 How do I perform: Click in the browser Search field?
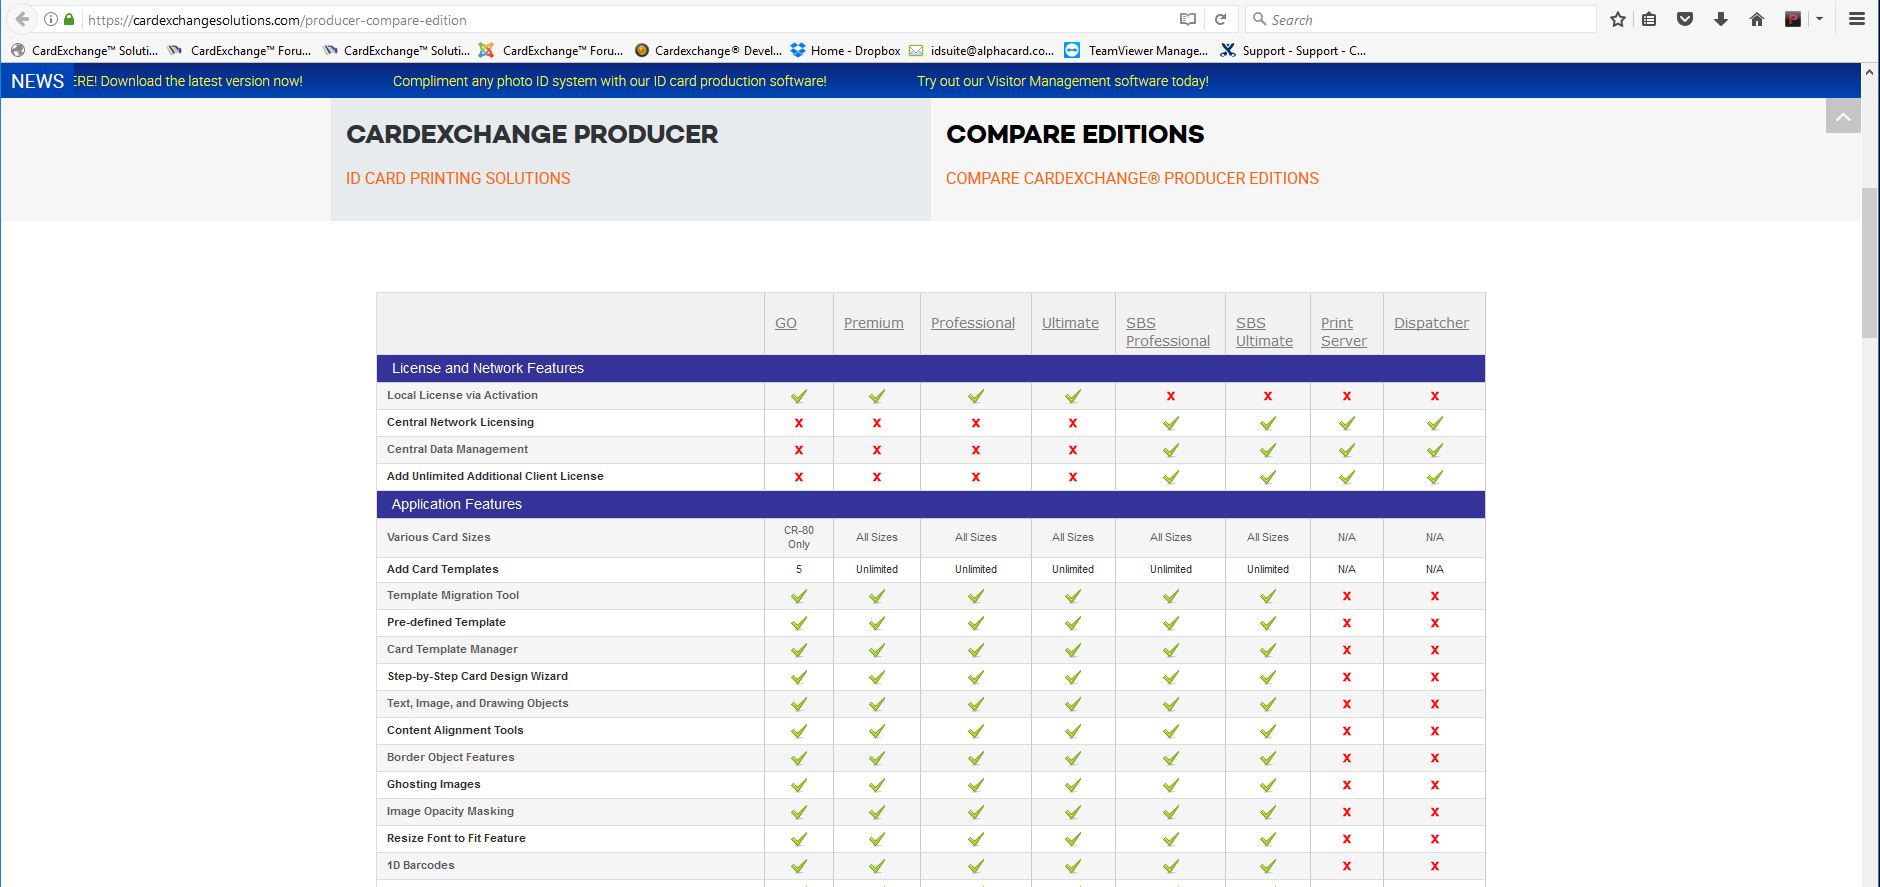1420,19
